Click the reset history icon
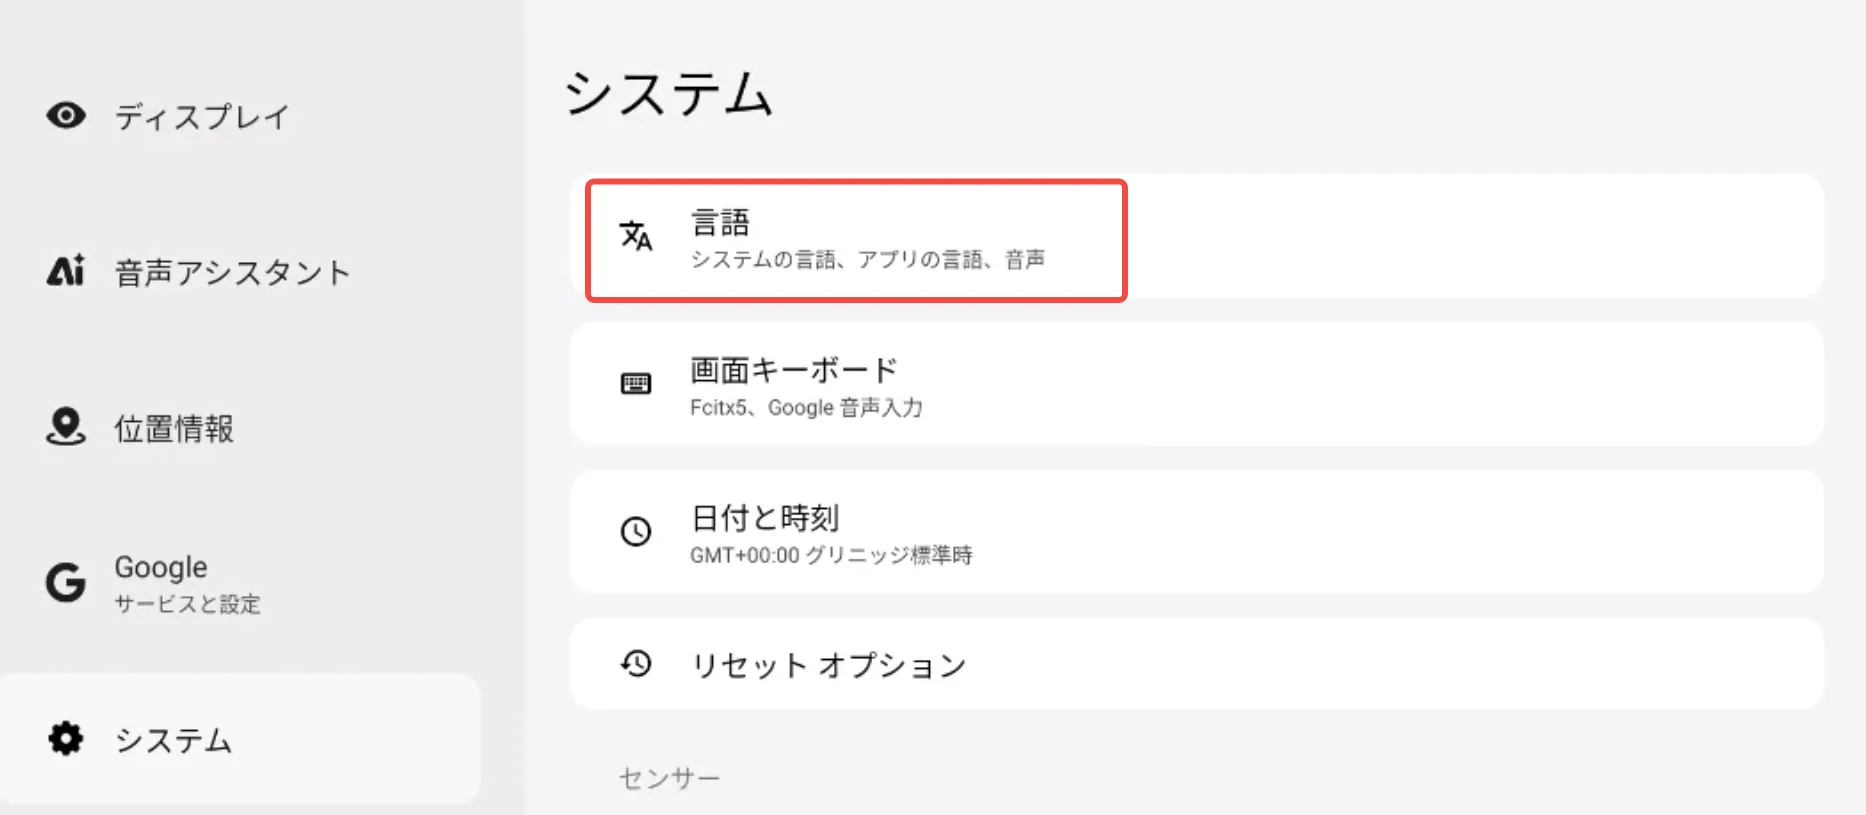1866x815 pixels. 636,663
